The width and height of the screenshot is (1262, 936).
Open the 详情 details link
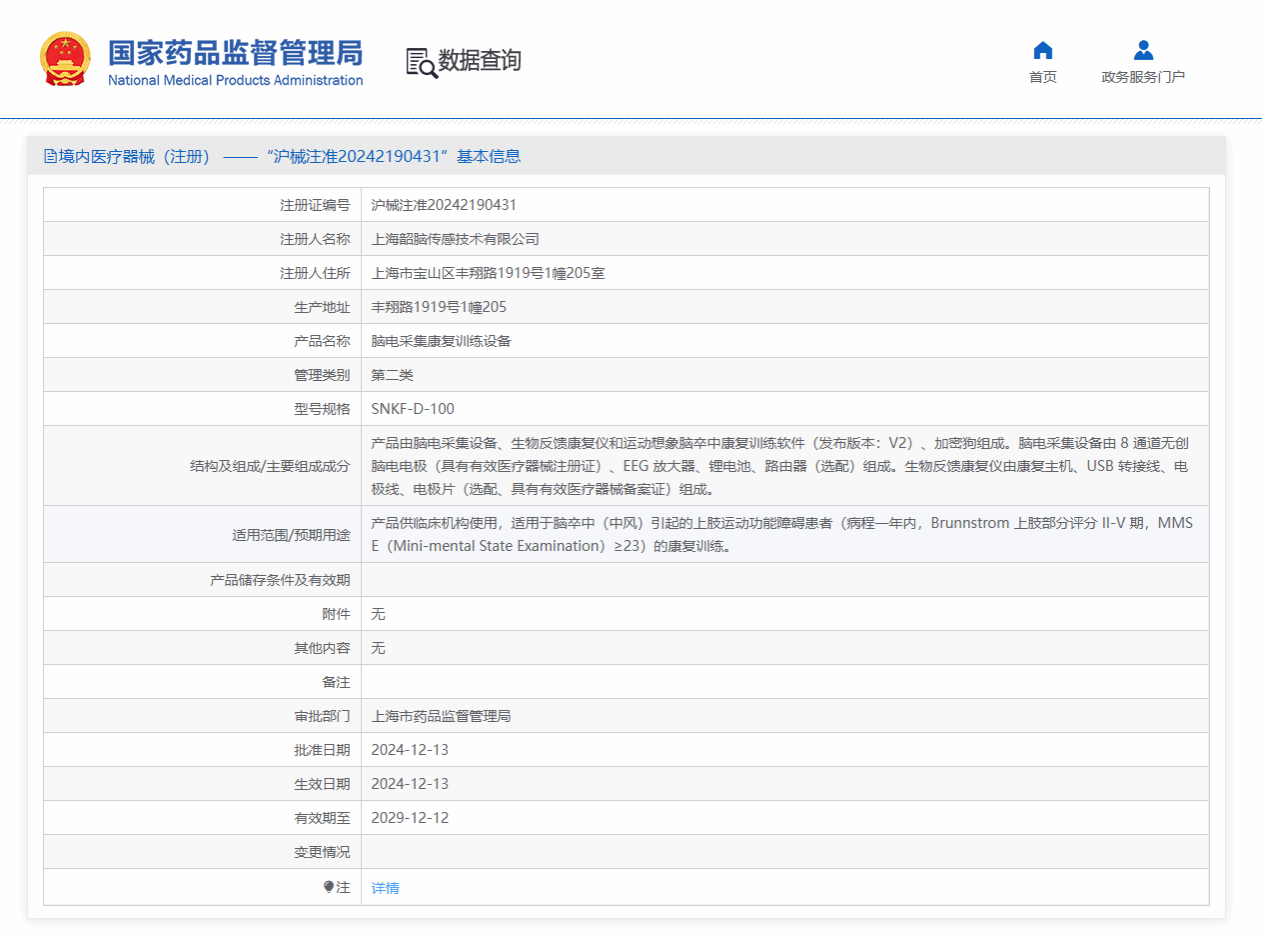[x=384, y=887]
